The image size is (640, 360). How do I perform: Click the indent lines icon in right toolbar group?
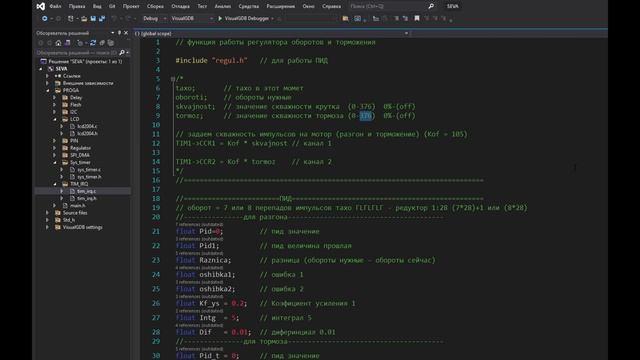coord(396,18)
